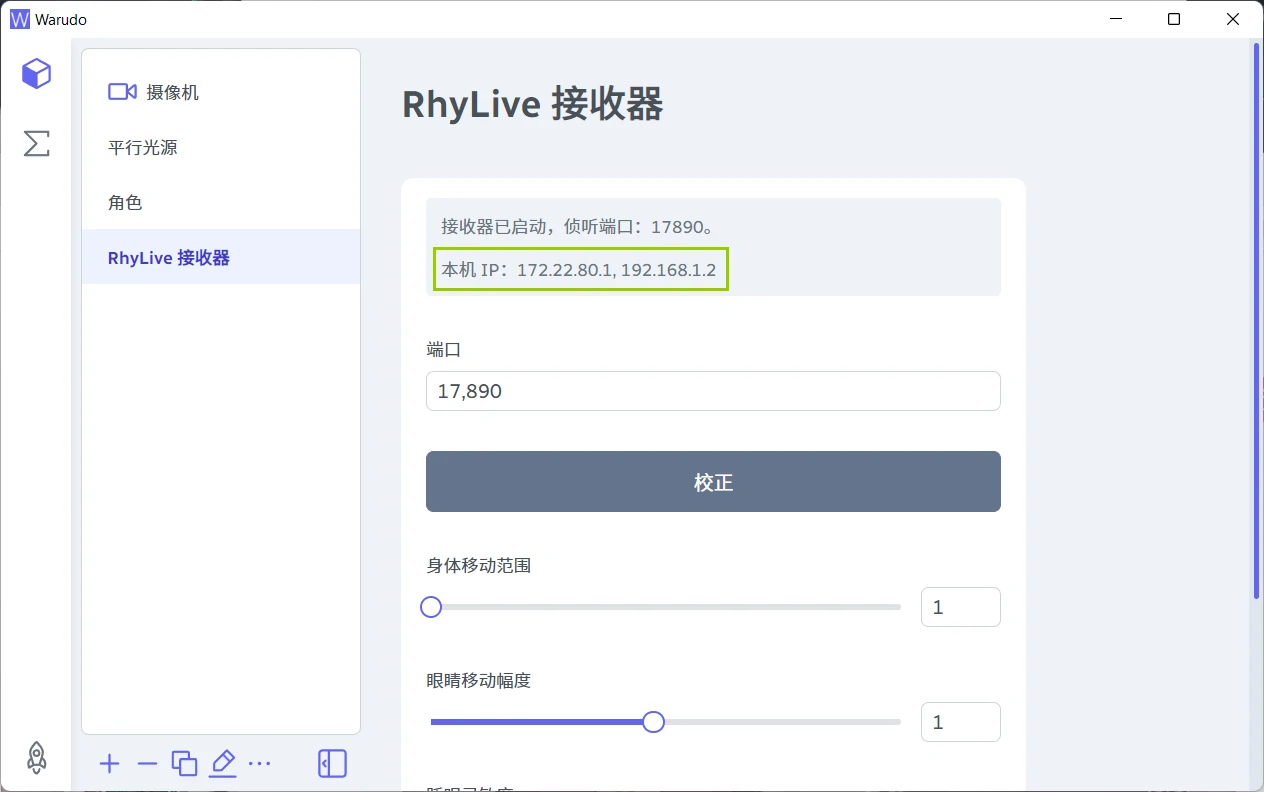The height and width of the screenshot is (792, 1264).
Task: Click the 端口 port input field
Action: coord(713,391)
